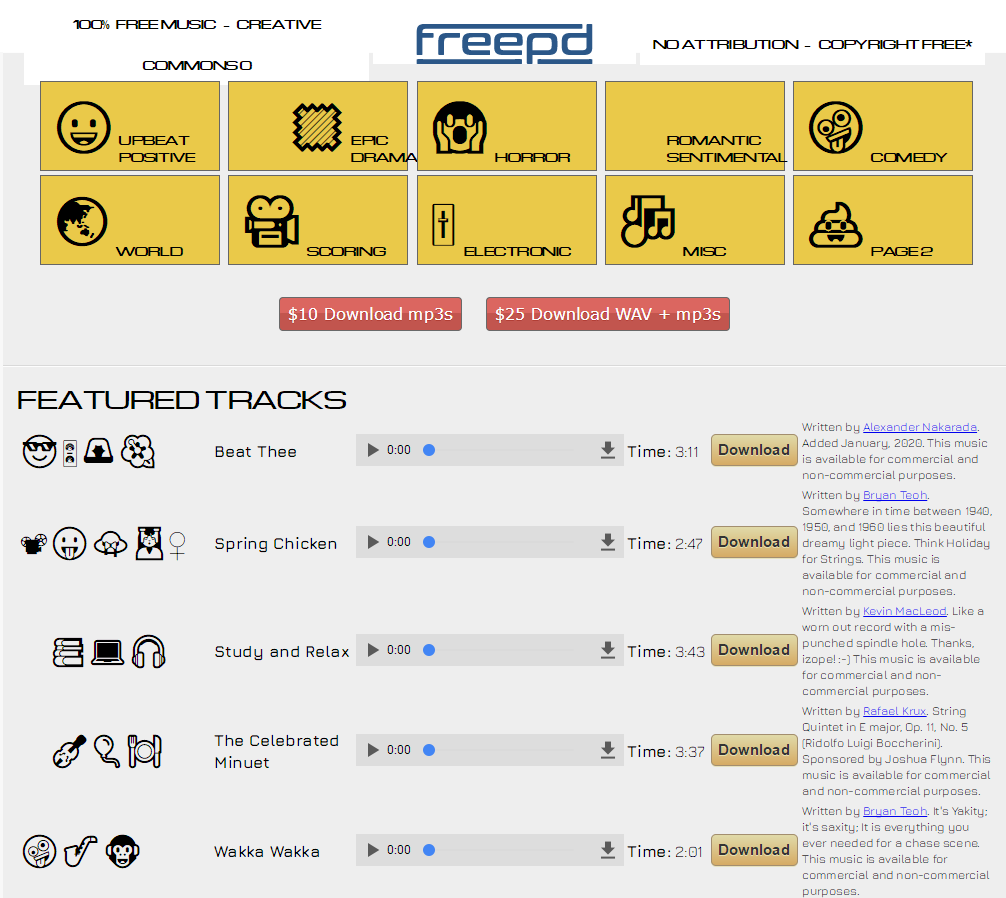Download the Study and Relax track
Screen dimensions: 1006x898
coord(754,650)
